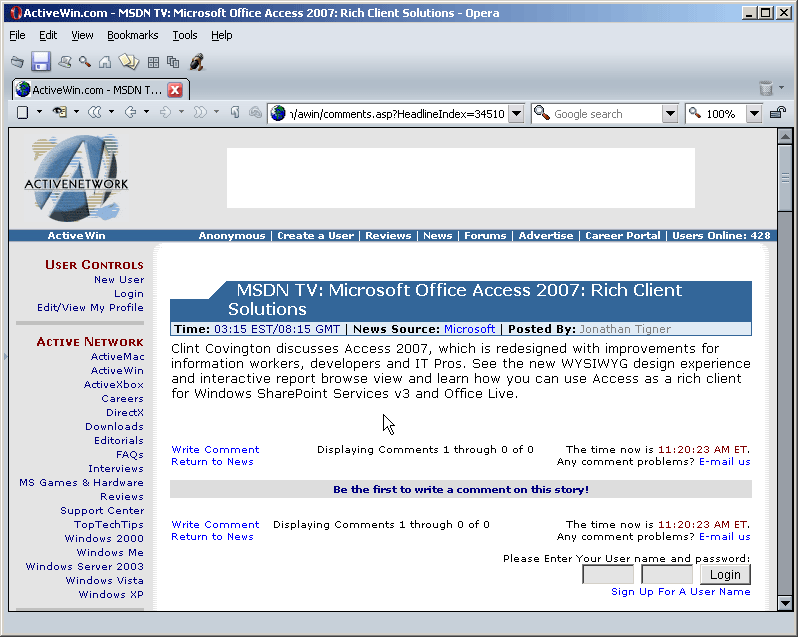
Task: Tile windows using grid icon
Action: (x=153, y=62)
